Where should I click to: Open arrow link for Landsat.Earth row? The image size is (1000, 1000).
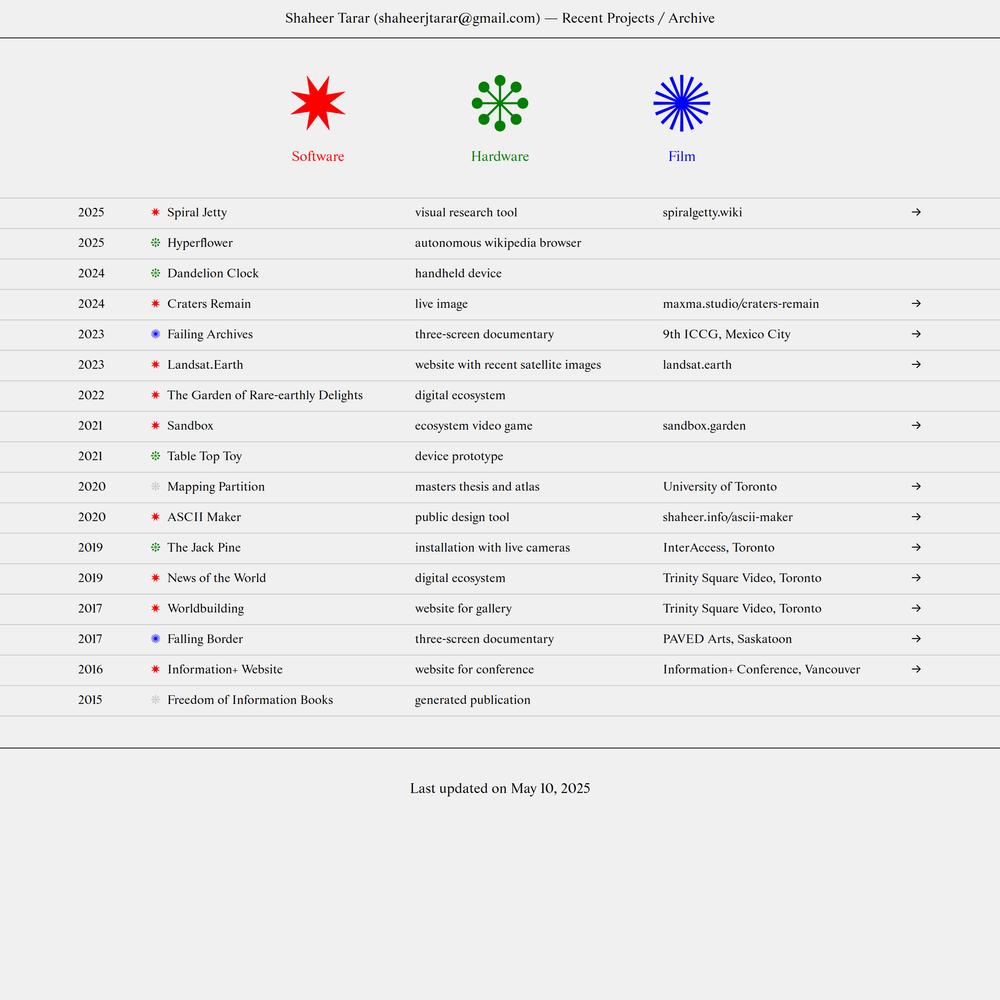tap(916, 365)
